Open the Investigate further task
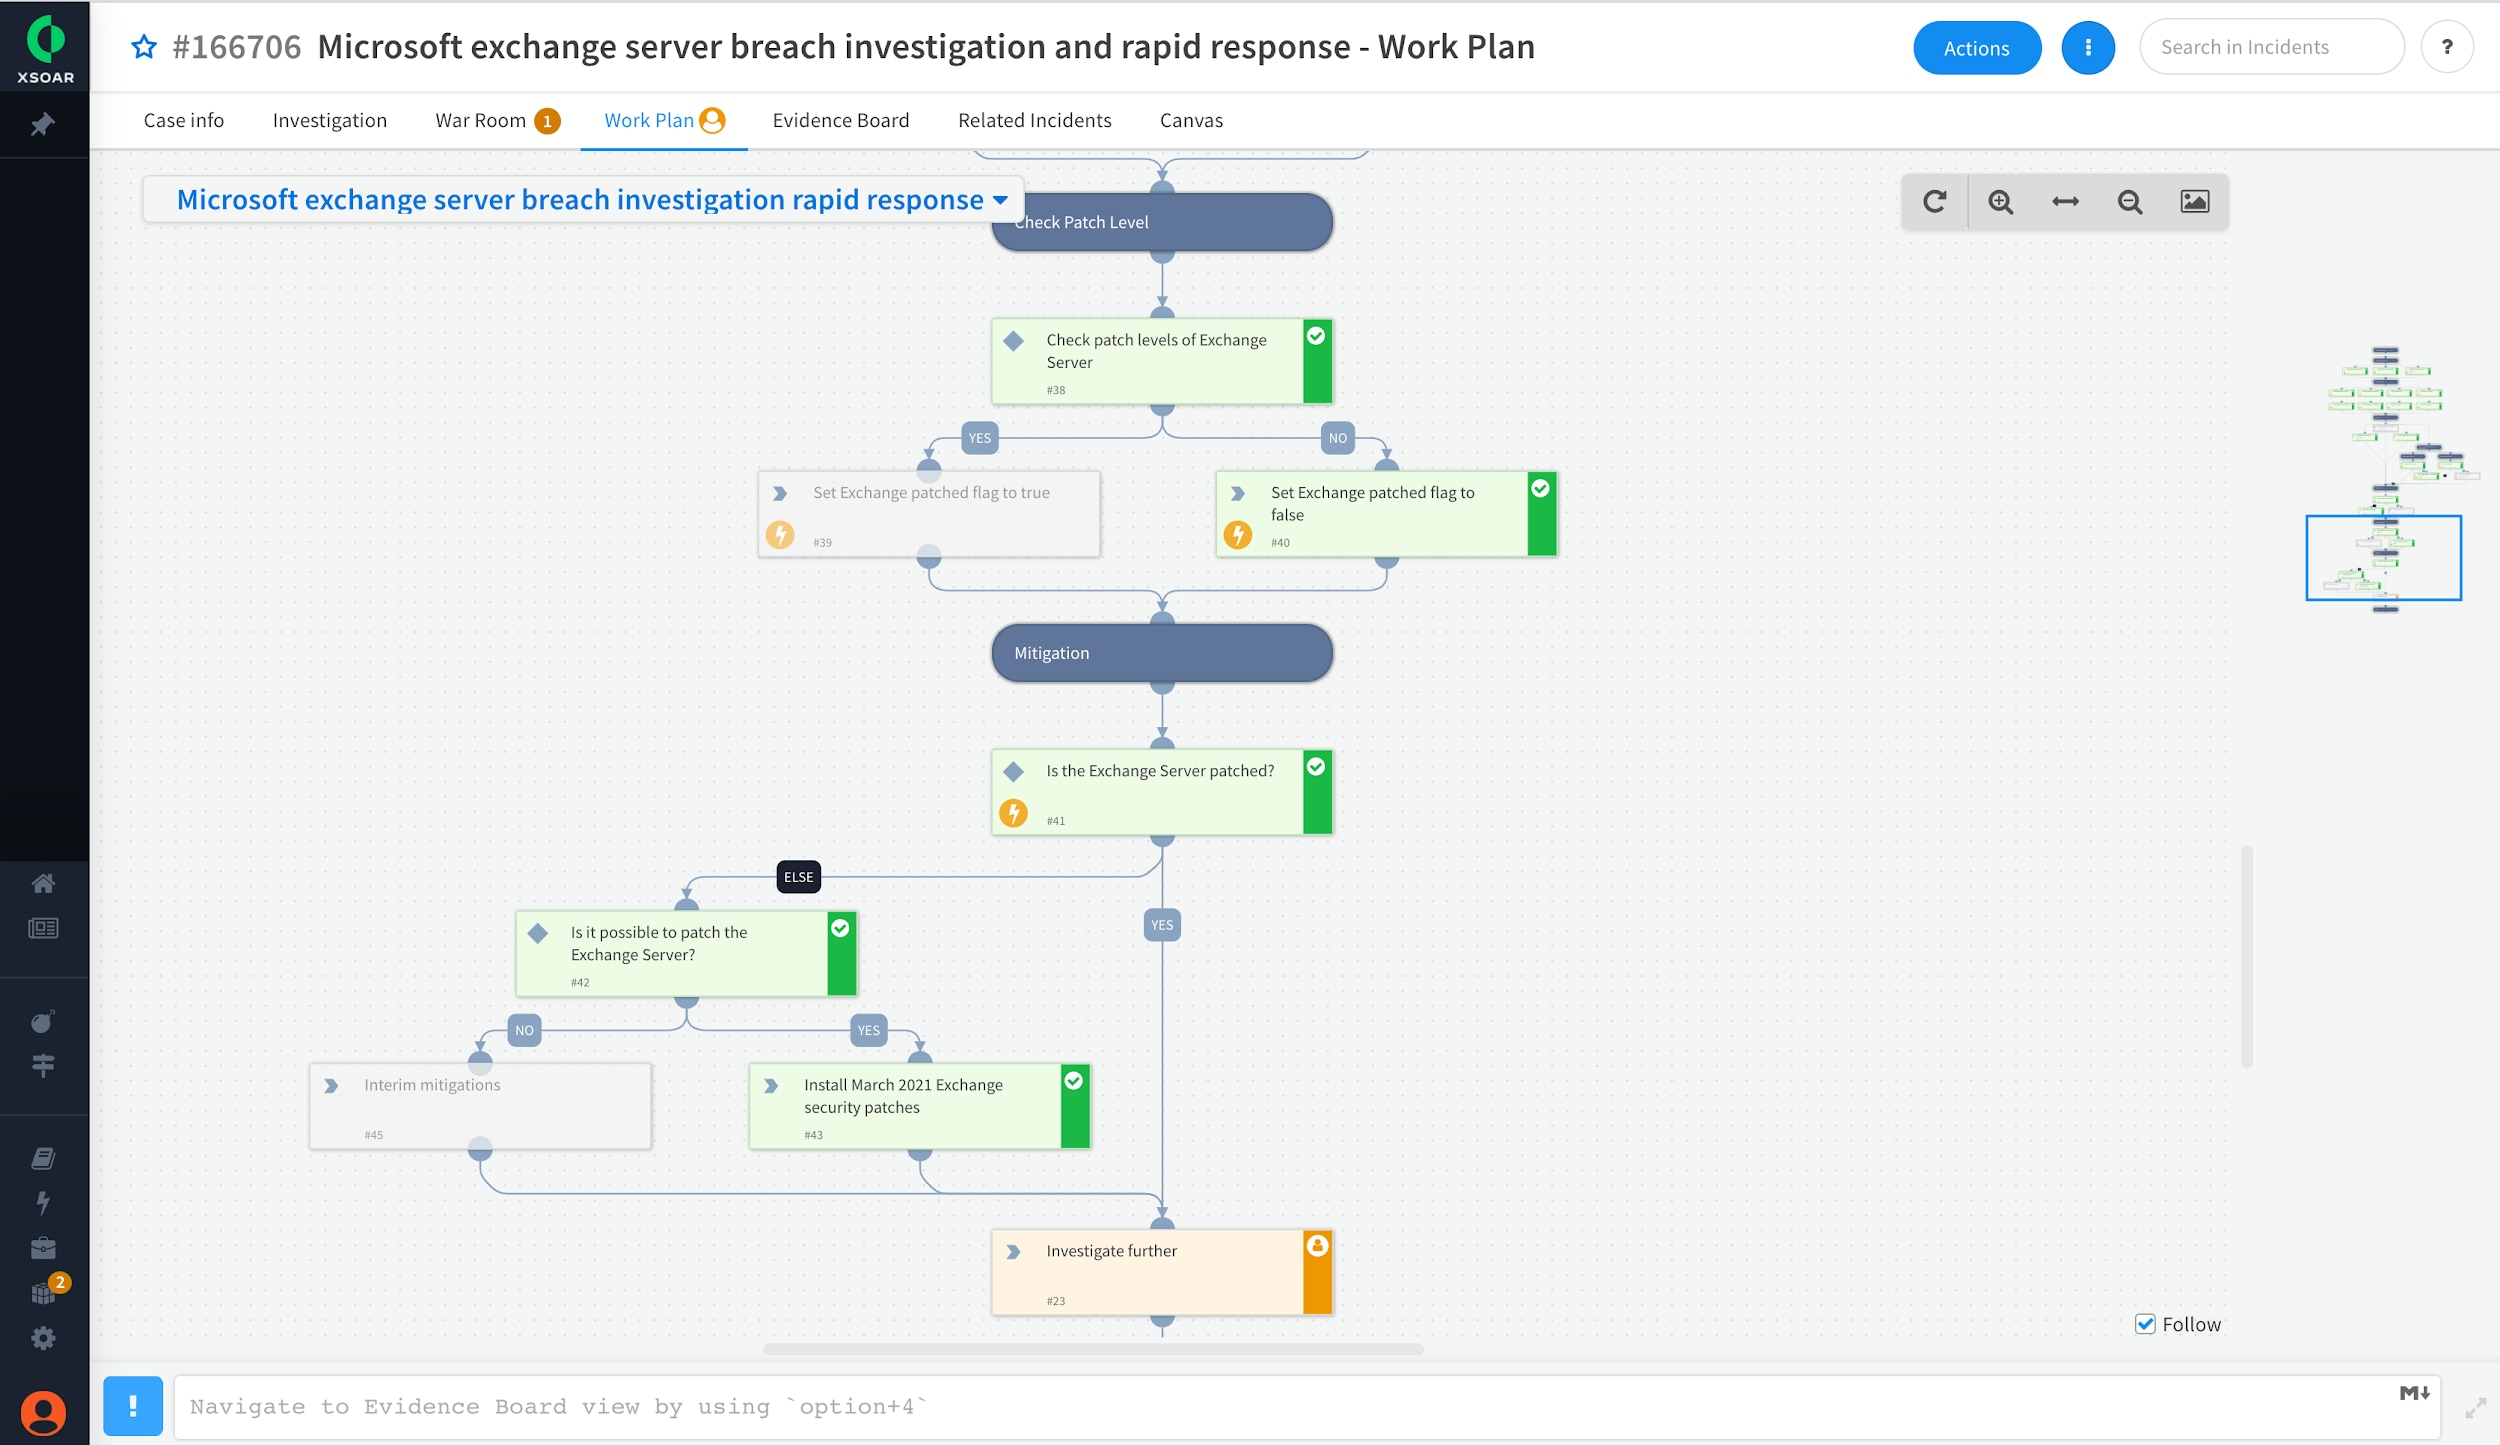This screenshot has width=2500, height=1445. click(x=1162, y=1272)
